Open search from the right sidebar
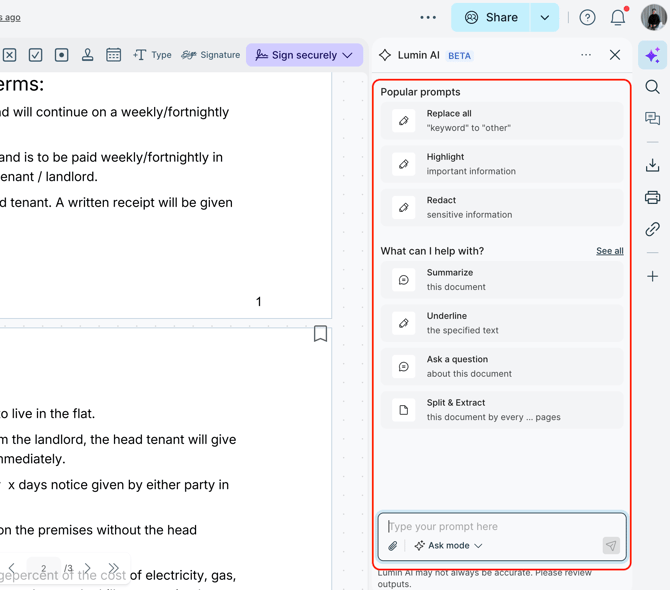The height and width of the screenshot is (590, 670). click(x=652, y=87)
